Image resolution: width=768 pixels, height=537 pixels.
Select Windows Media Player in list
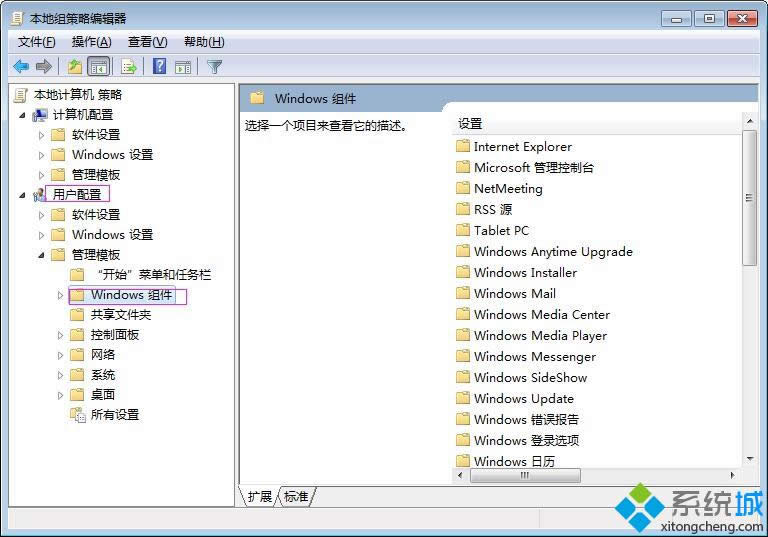(541, 336)
